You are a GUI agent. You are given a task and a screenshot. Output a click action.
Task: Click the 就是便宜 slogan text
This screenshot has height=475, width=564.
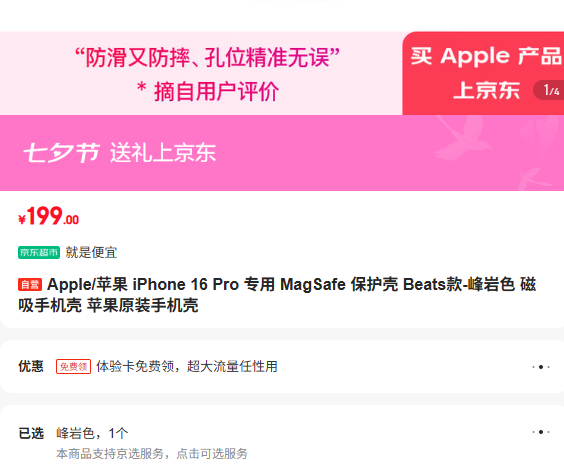click(91, 252)
